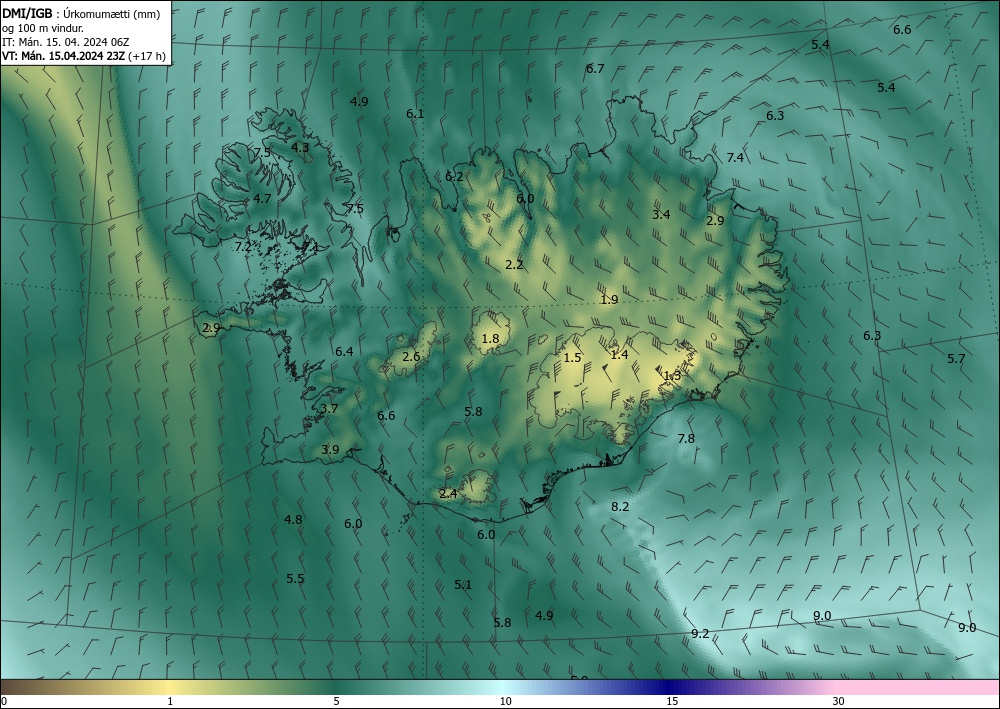Click the colour scale label '15'

point(672,701)
